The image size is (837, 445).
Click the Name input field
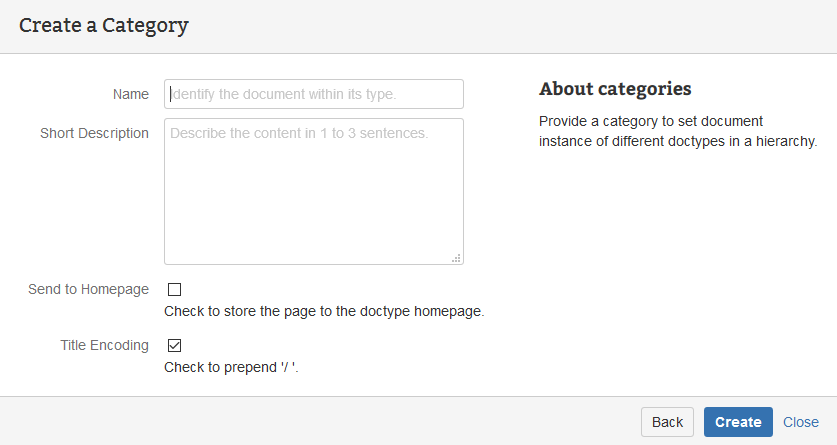[313, 94]
